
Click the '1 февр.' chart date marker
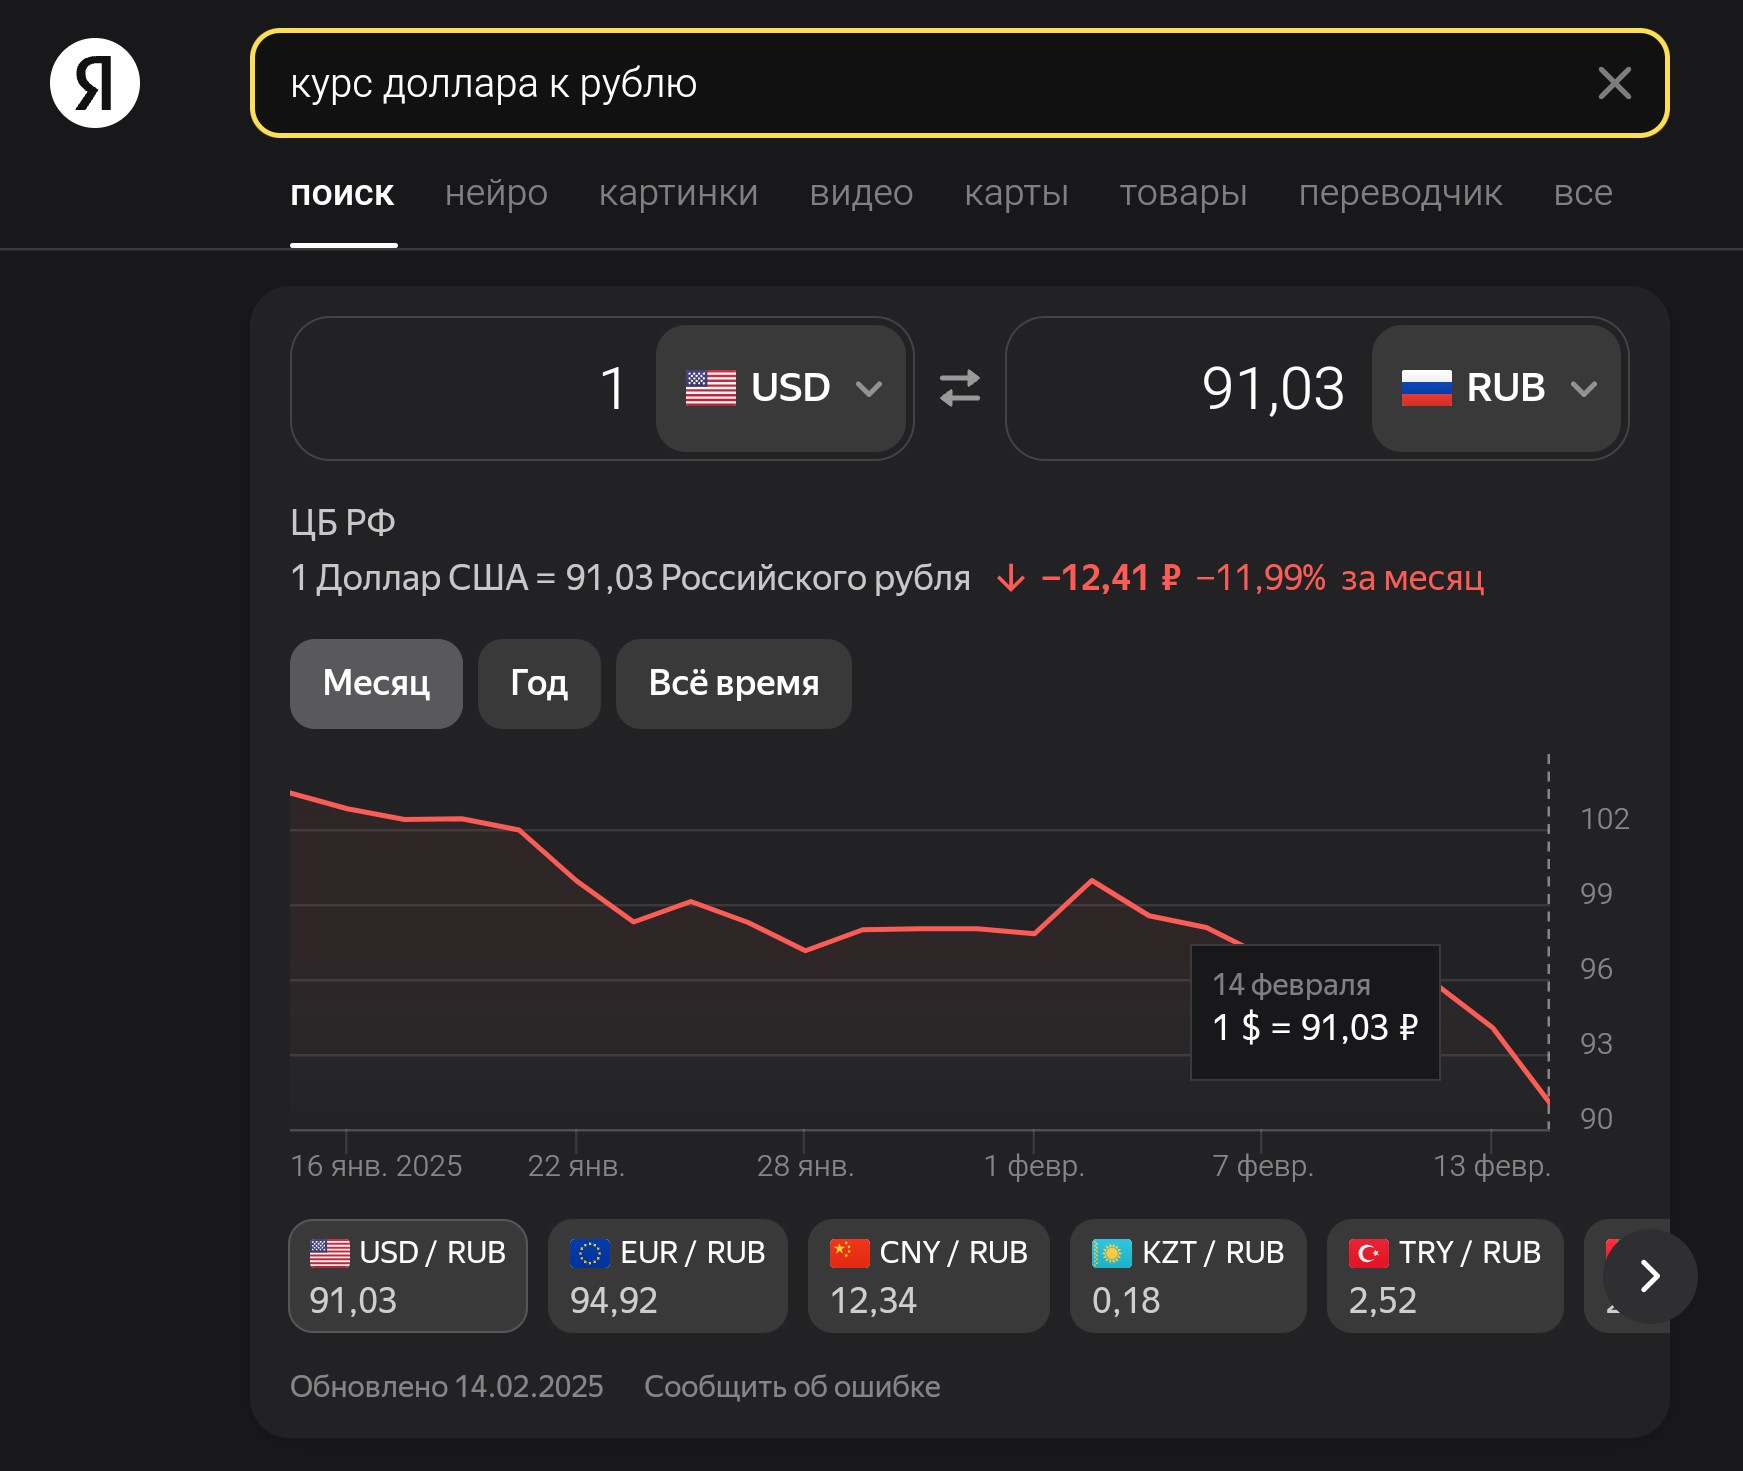(x=1034, y=1166)
